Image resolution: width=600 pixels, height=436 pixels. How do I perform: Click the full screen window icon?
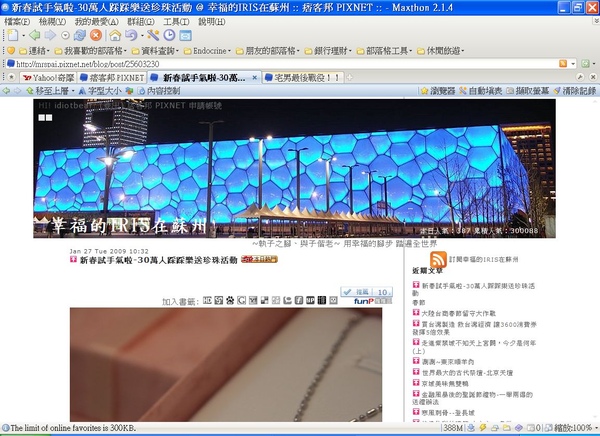[x=186, y=36]
